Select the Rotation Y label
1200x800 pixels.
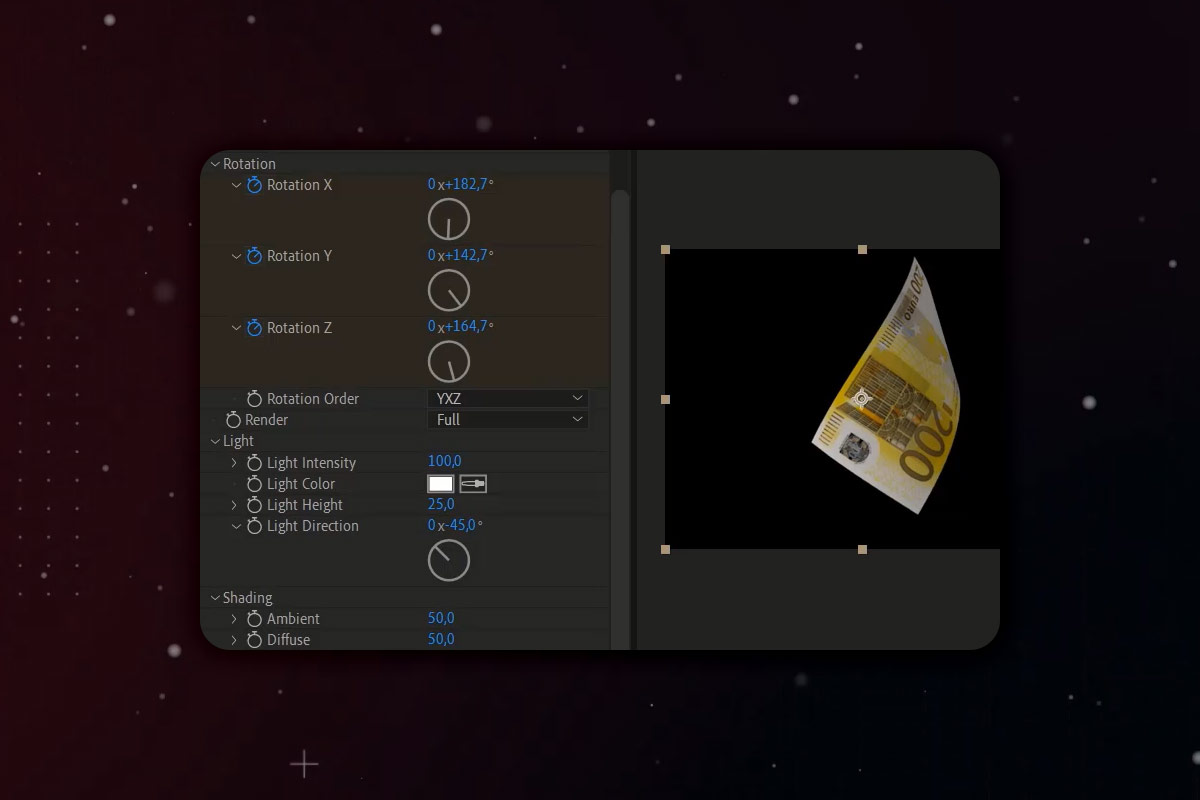299,256
